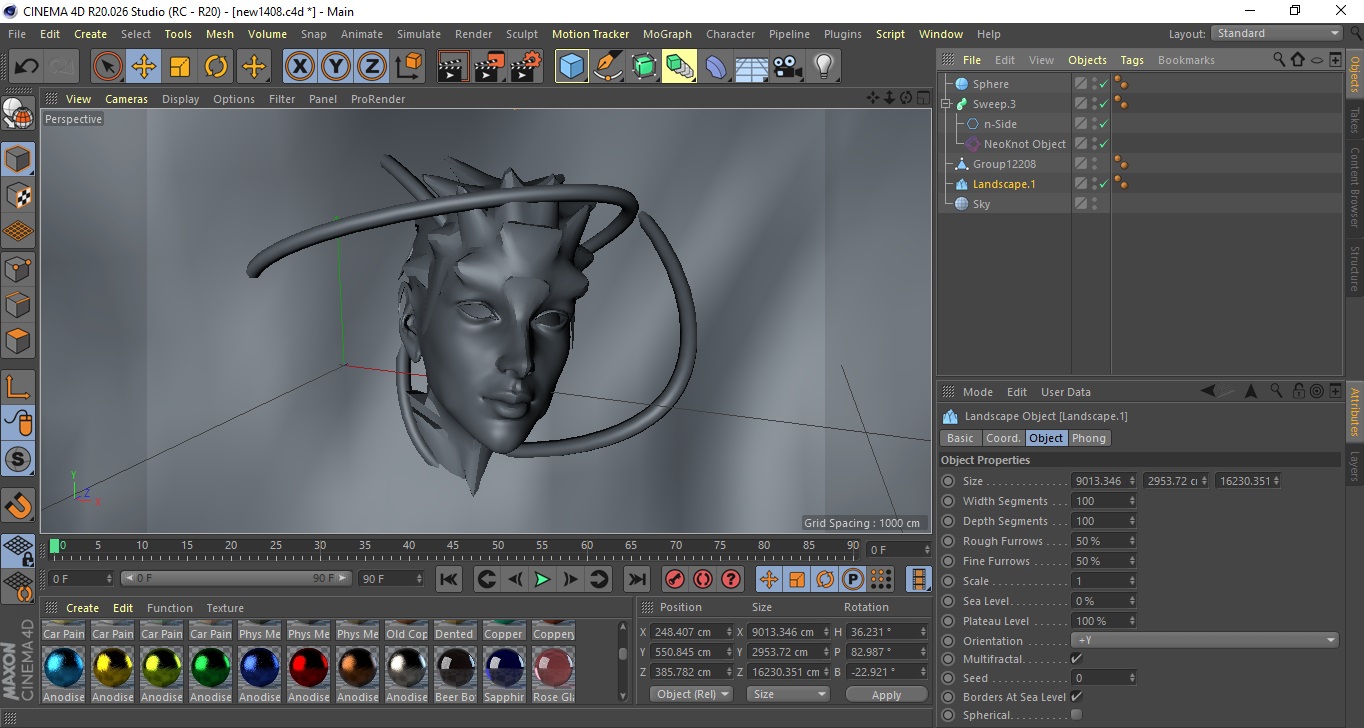
Task: Enable the Spherical checkbox
Action: (1076, 715)
